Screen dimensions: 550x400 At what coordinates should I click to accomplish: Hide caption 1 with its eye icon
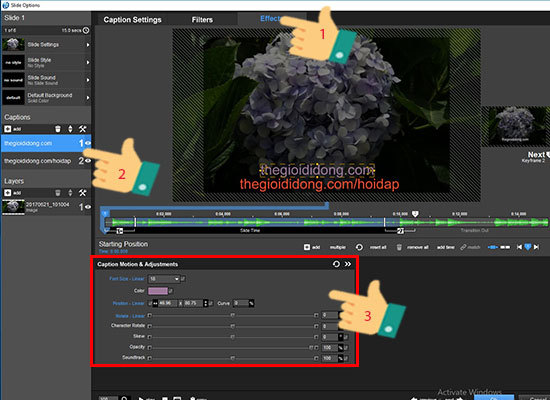88,143
